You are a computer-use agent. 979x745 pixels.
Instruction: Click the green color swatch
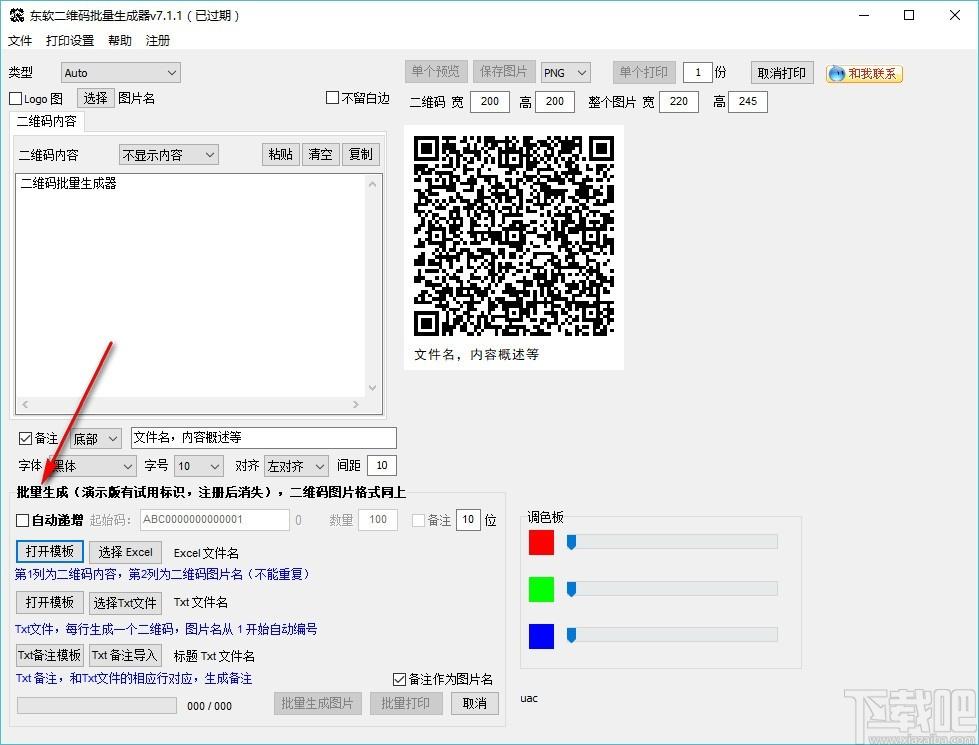coord(541,589)
